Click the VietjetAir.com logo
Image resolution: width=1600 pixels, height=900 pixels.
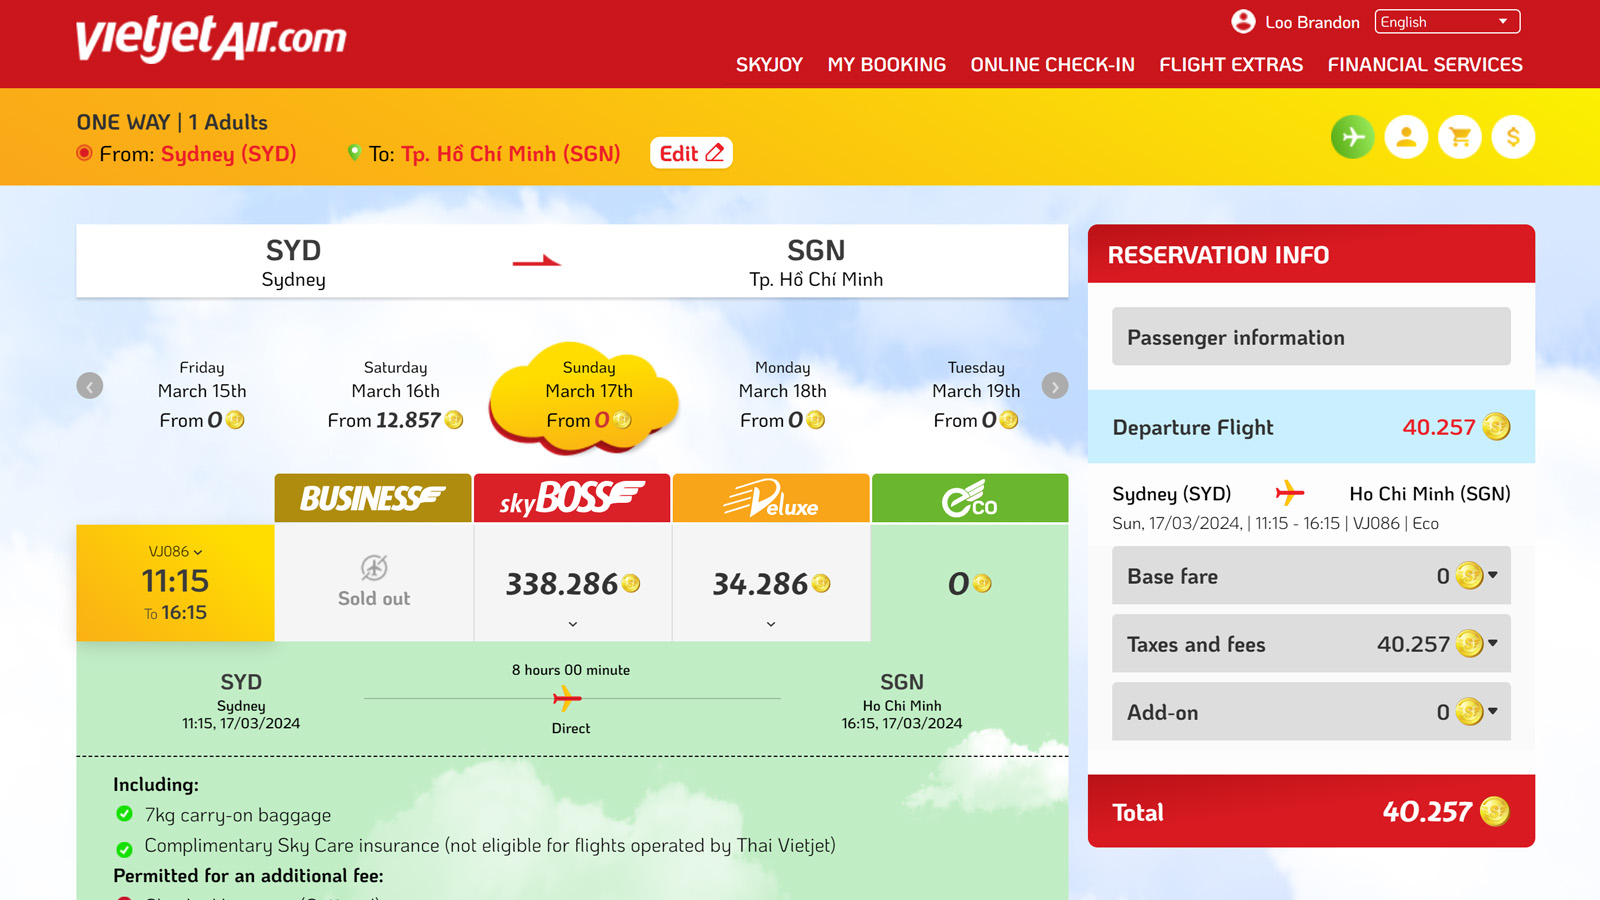coord(211,38)
